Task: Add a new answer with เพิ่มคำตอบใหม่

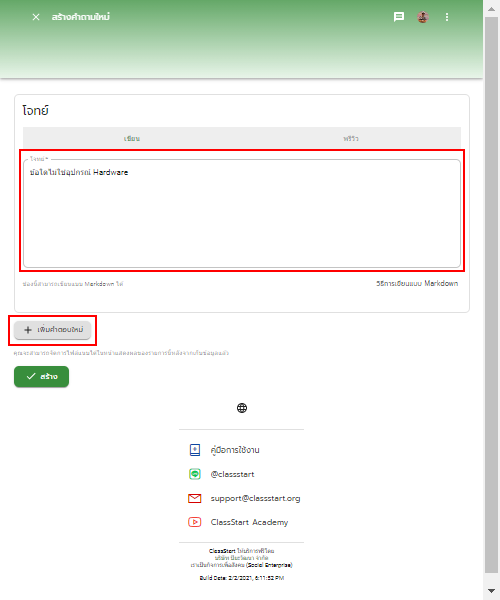Action: [52, 330]
